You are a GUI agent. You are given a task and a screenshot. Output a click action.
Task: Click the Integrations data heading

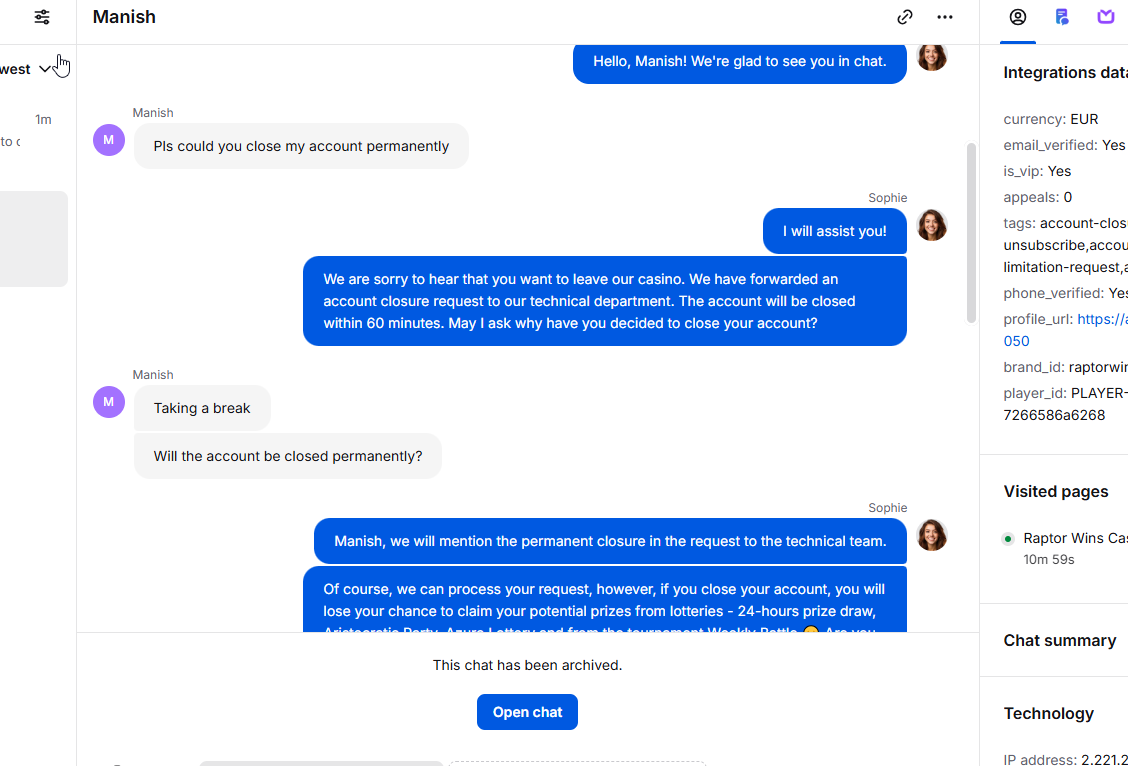click(x=1065, y=73)
